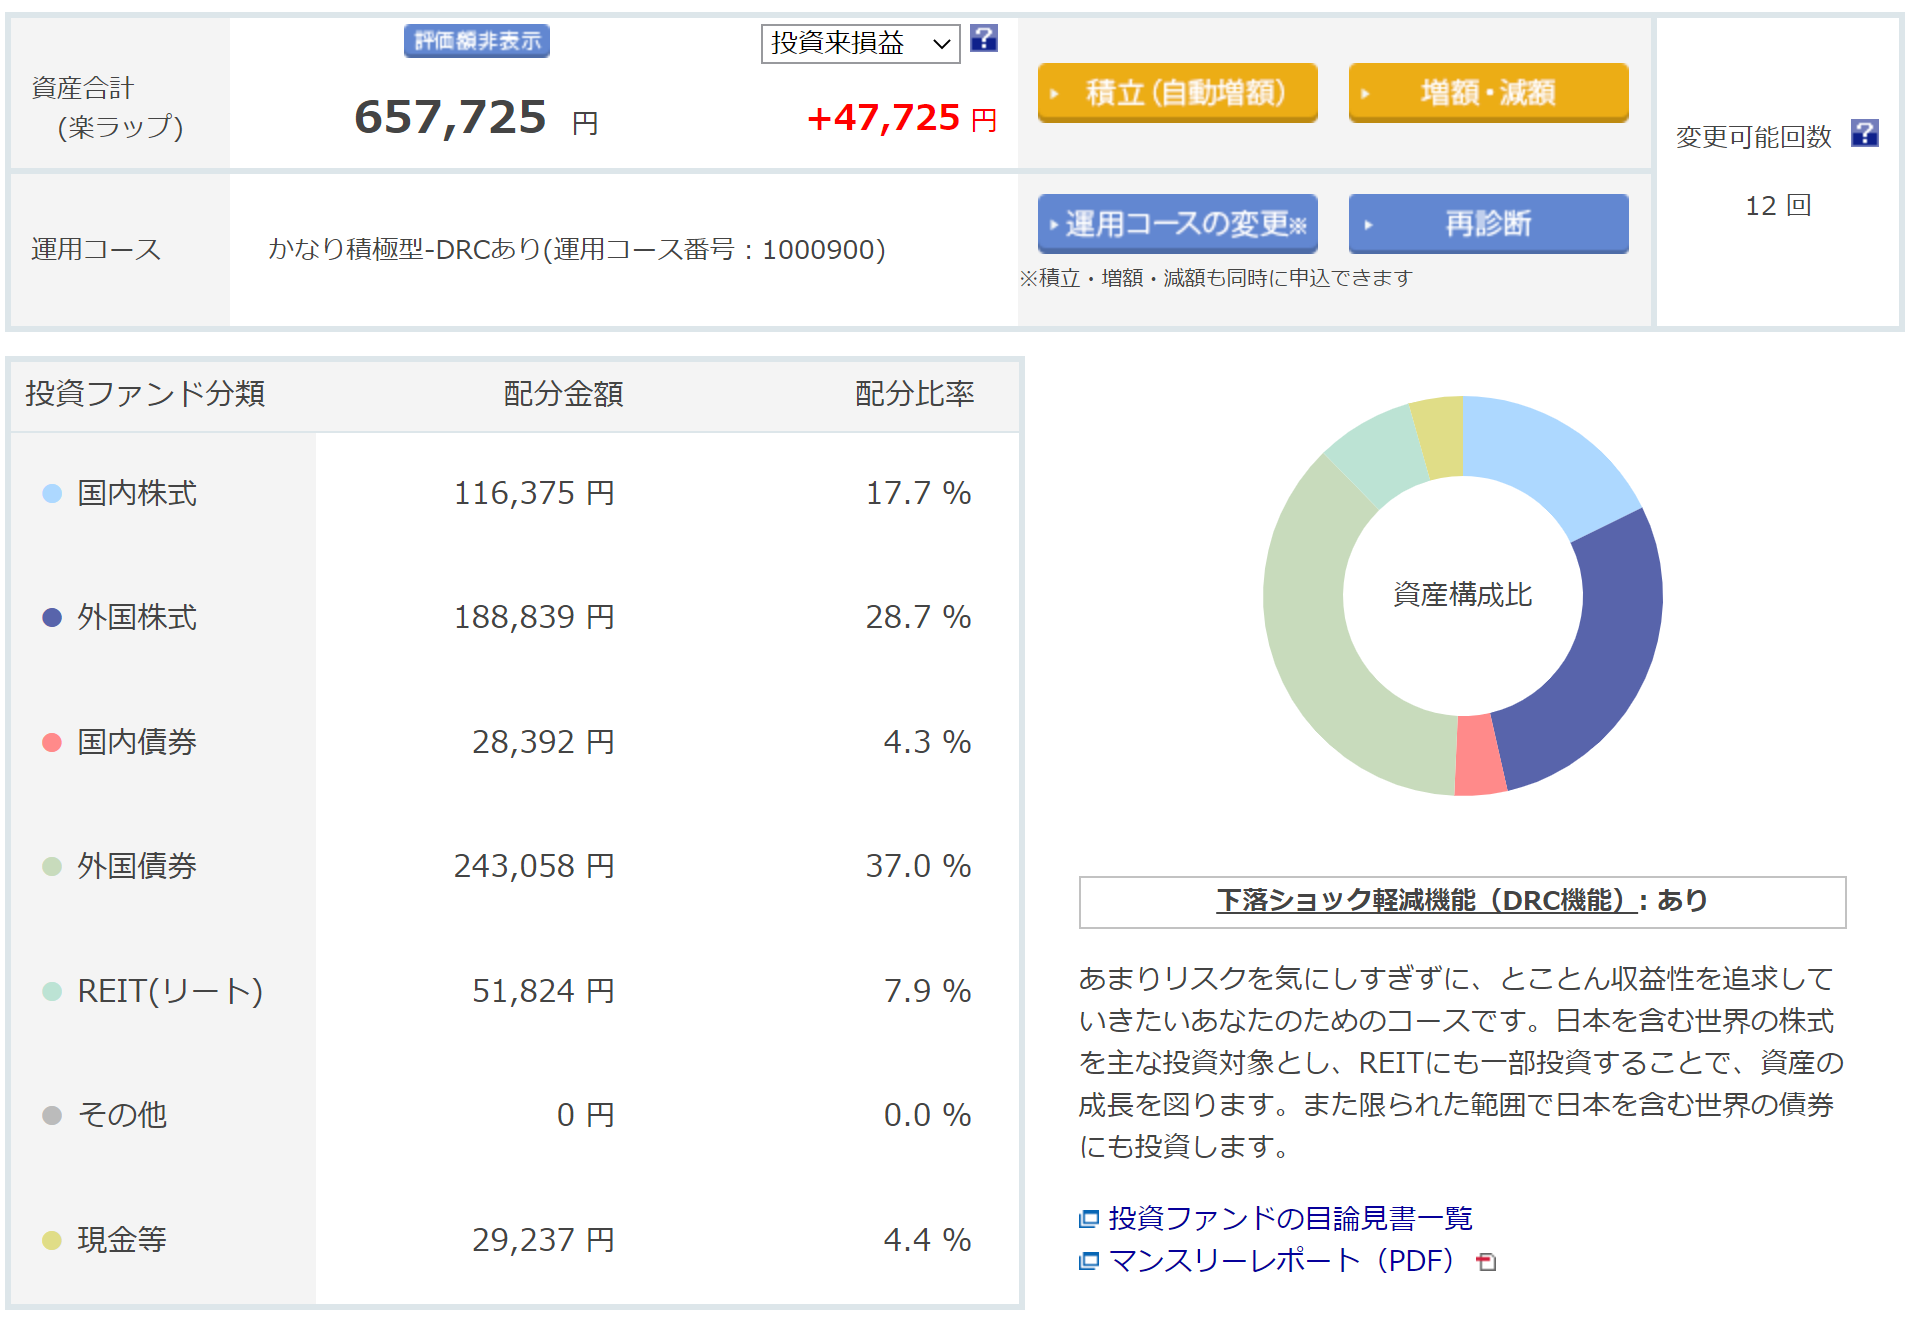Toggle the 評価額非表示 button
1920x1320 pixels.
[477, 41]
